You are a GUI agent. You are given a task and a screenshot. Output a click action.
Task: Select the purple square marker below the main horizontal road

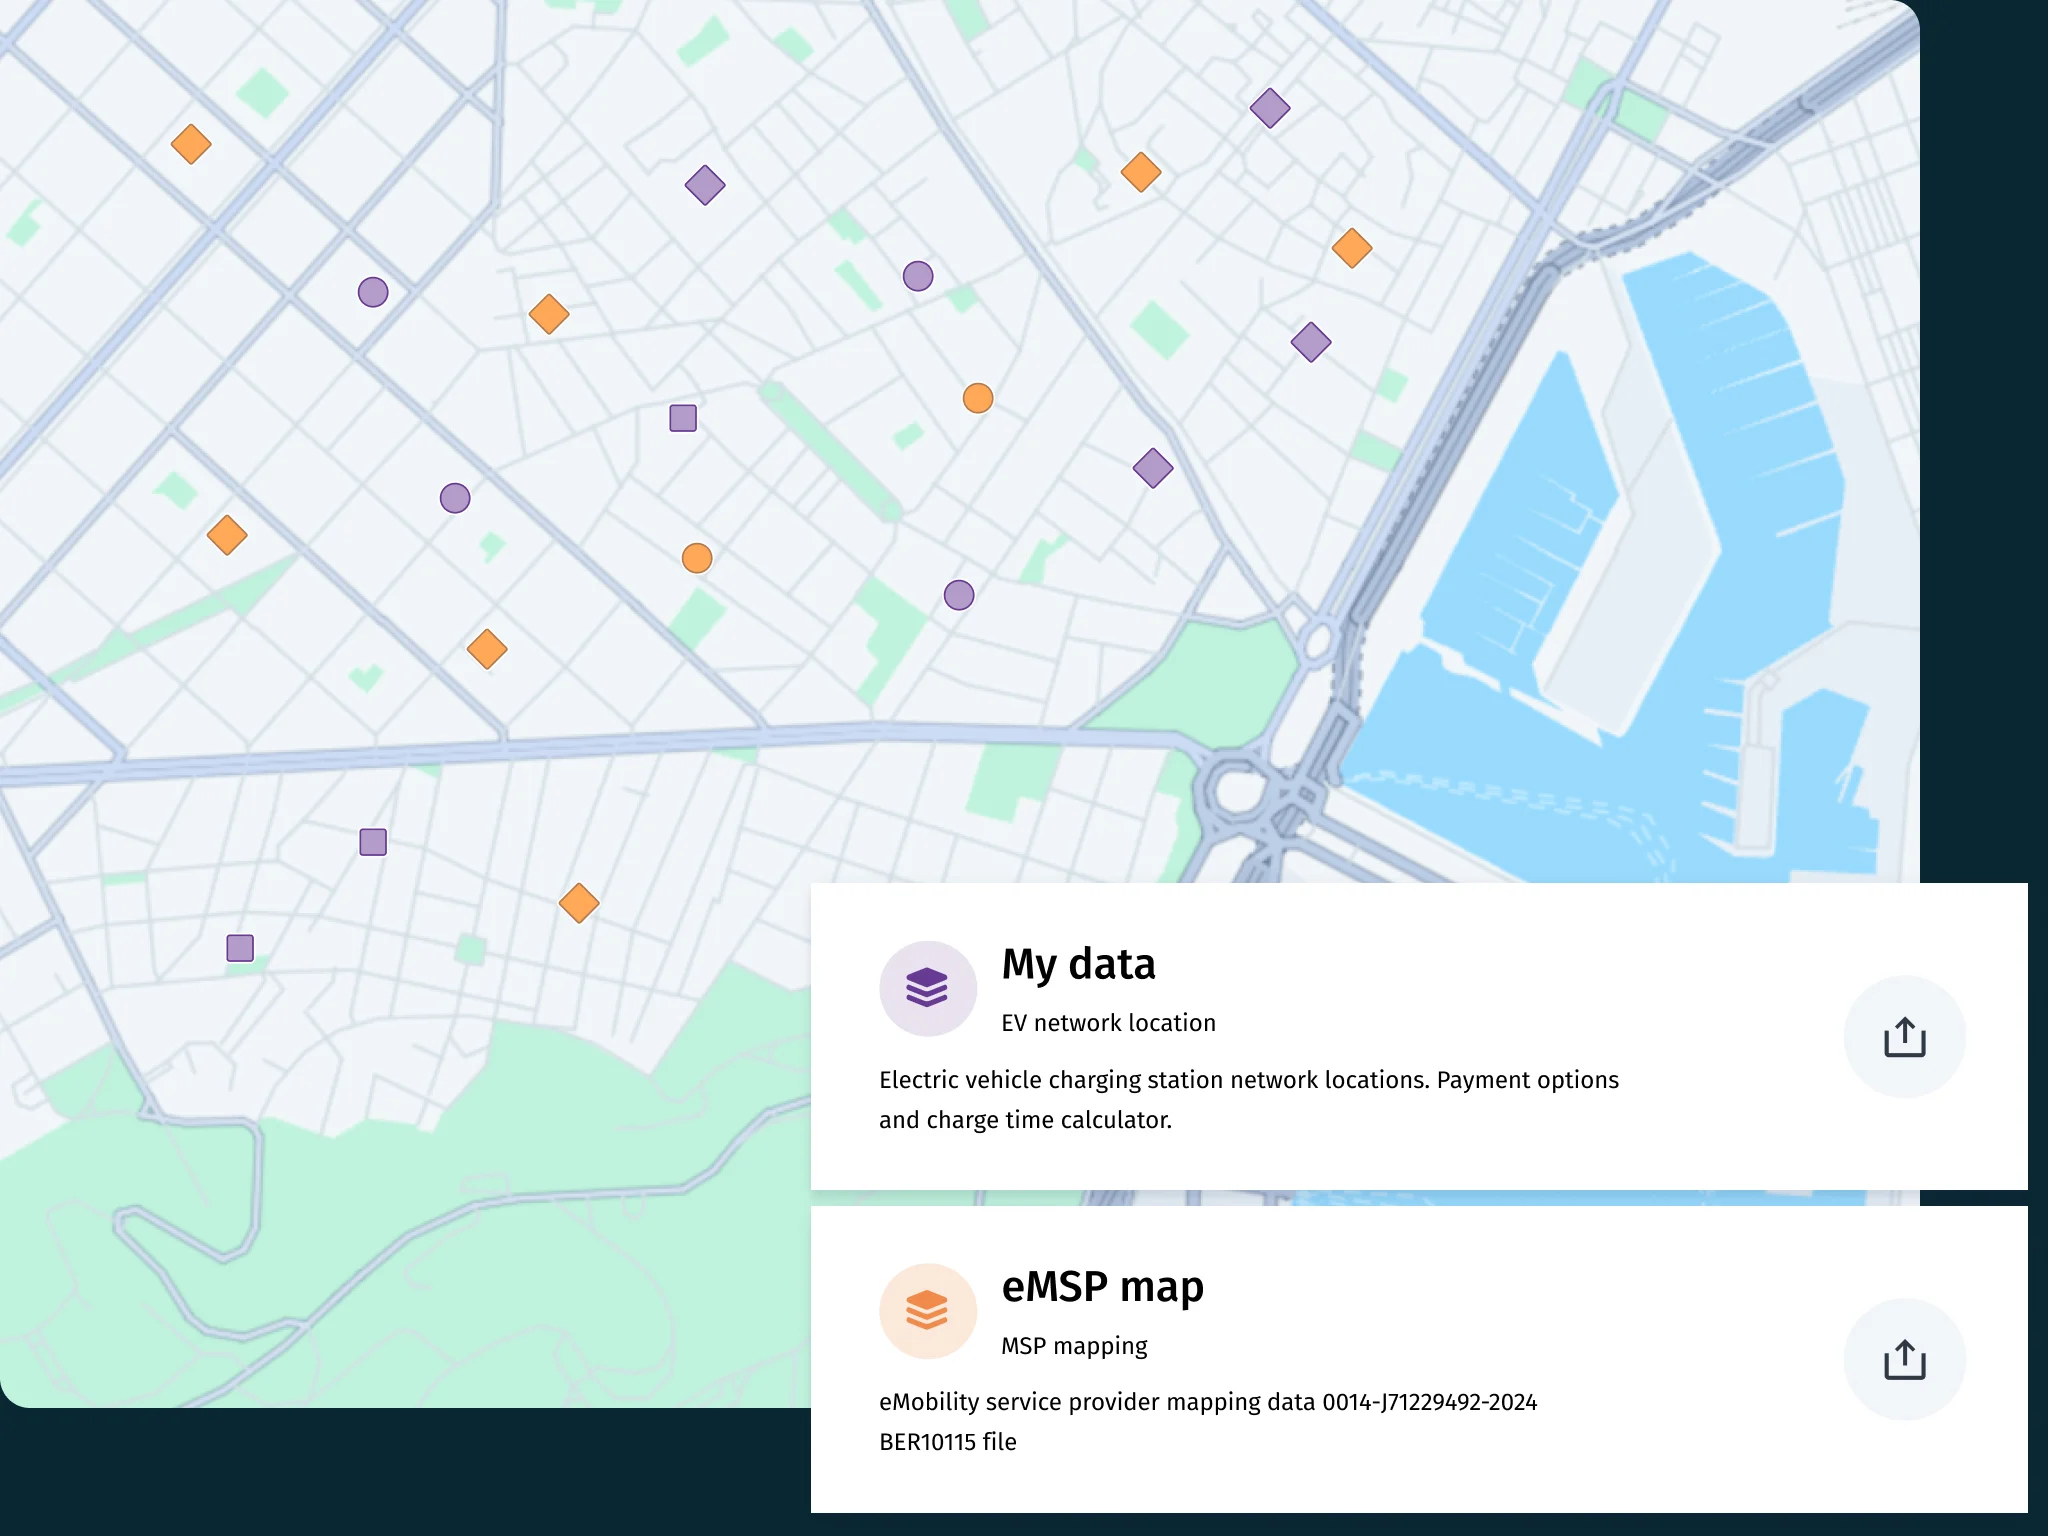[373, 842]
